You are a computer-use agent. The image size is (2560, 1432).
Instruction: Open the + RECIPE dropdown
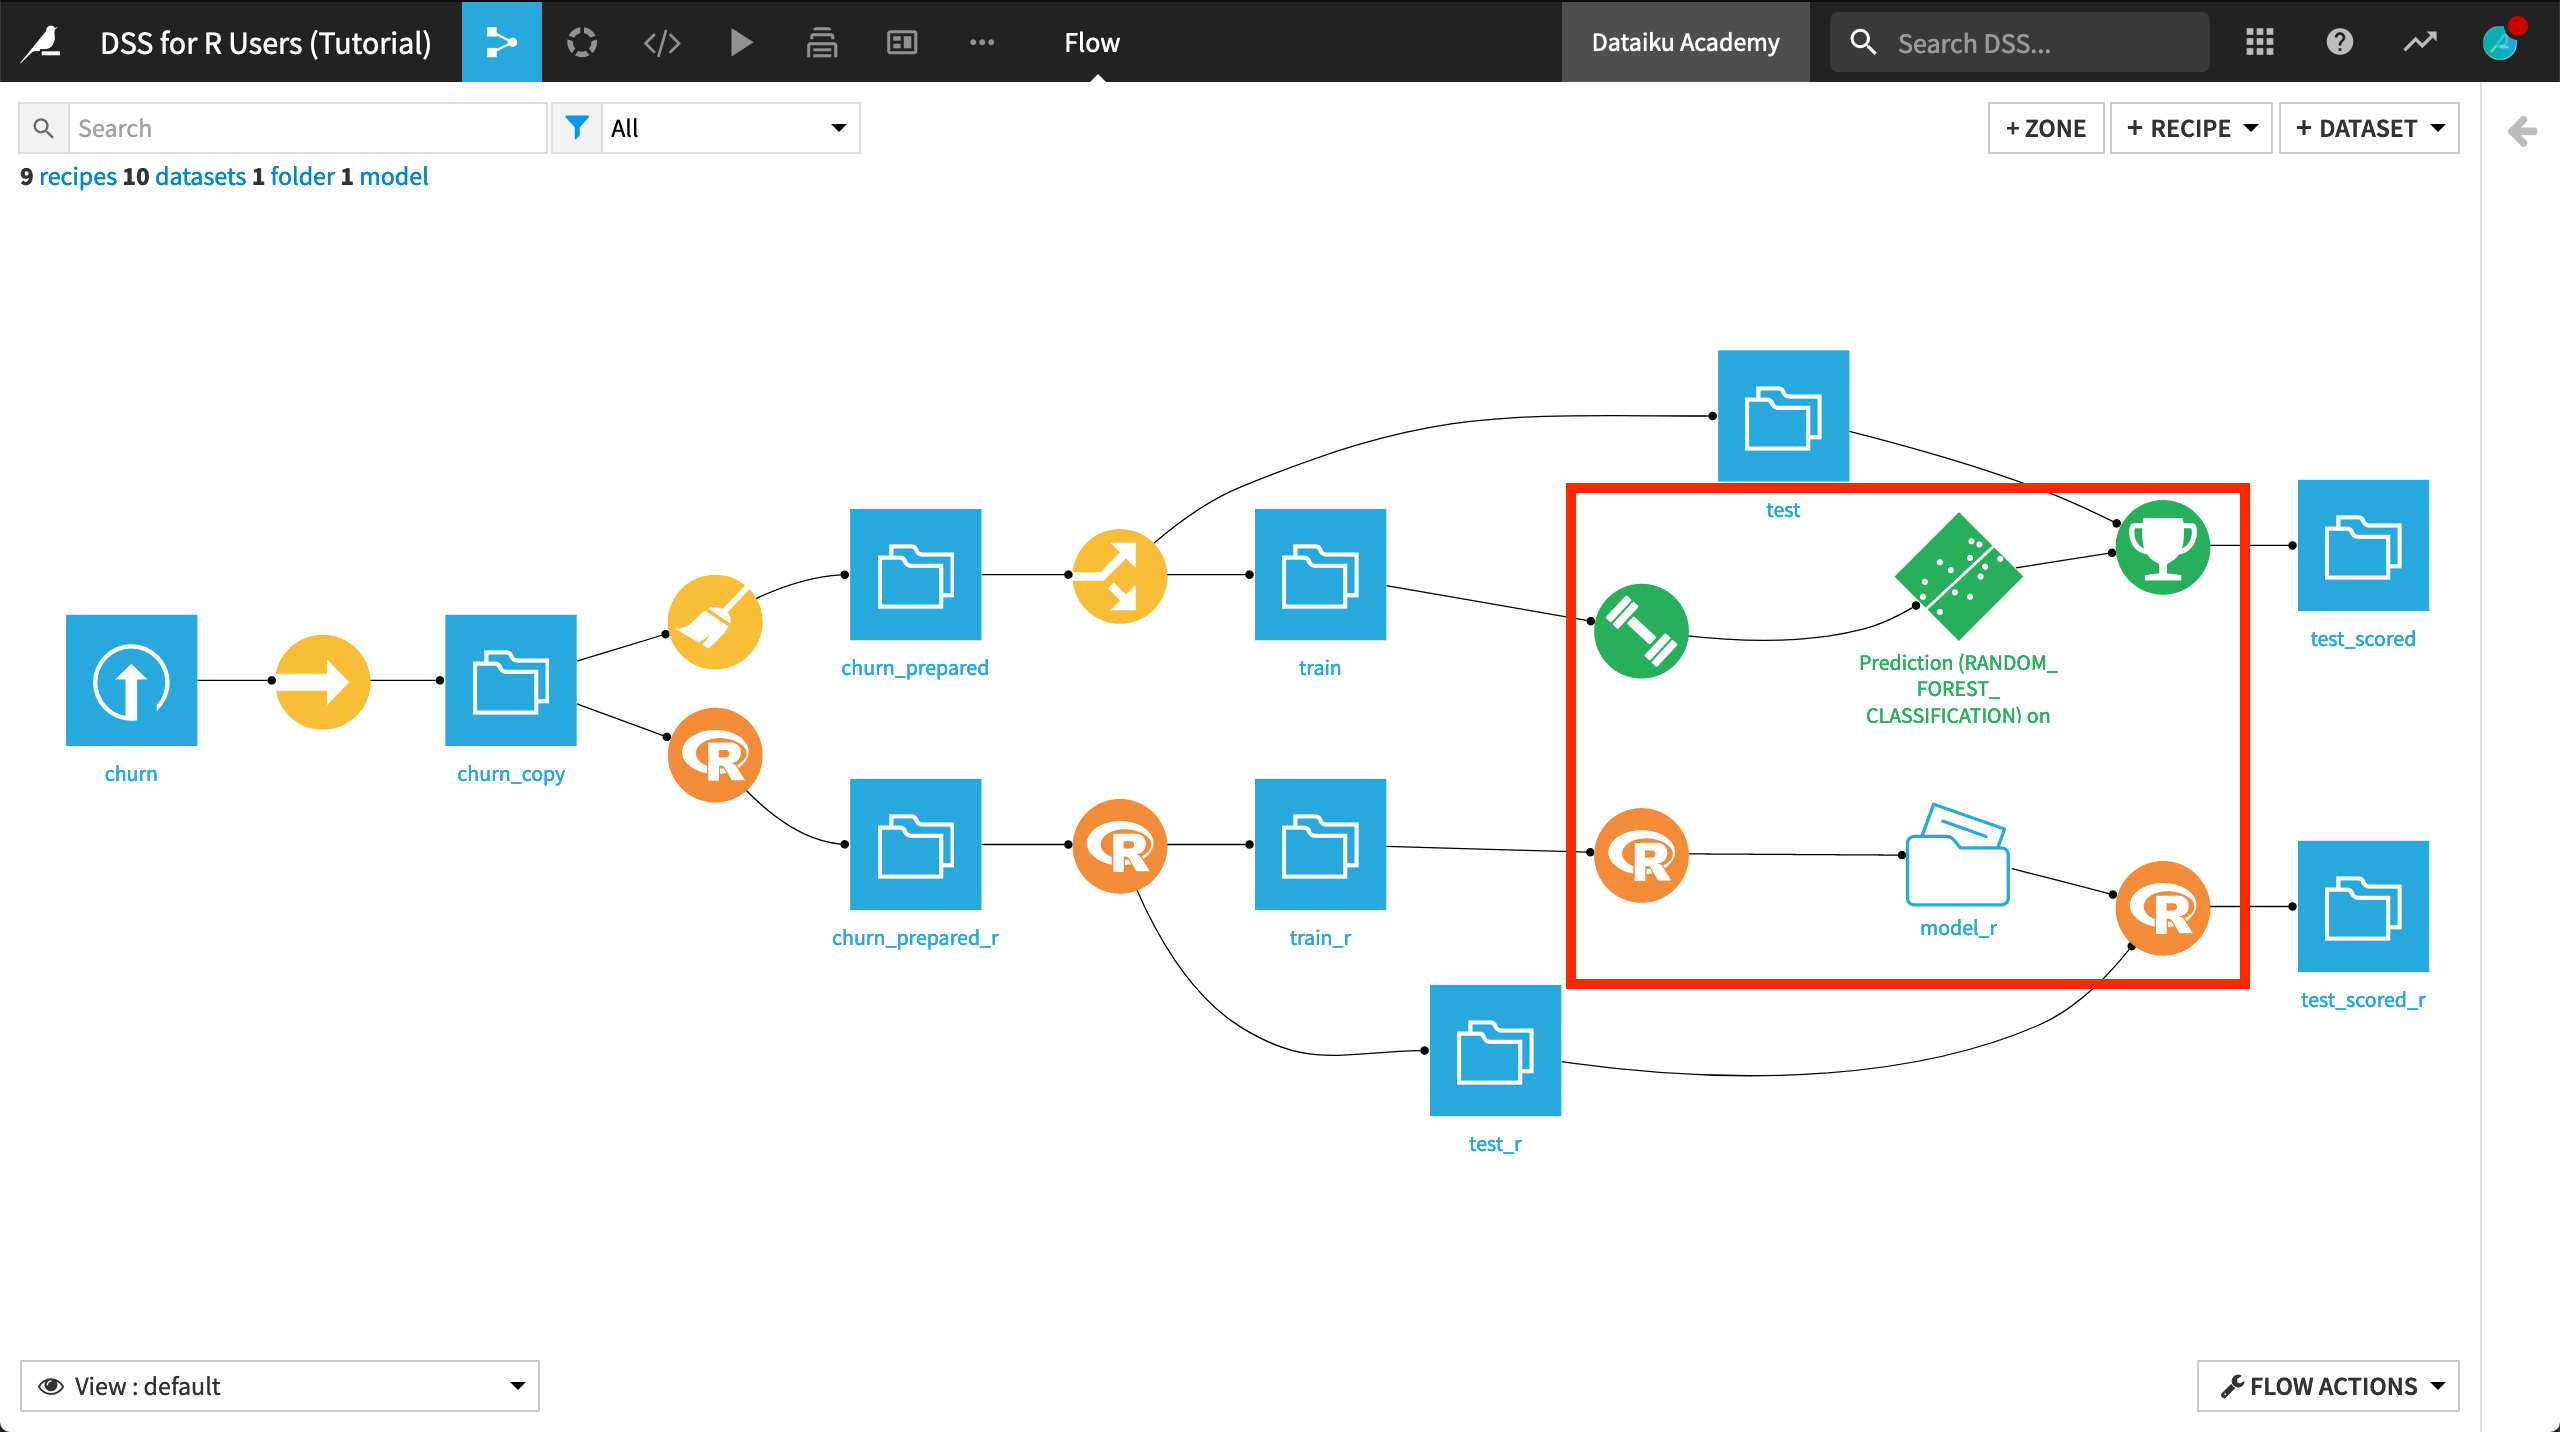pyautogui.click(x=2191, y=128)
